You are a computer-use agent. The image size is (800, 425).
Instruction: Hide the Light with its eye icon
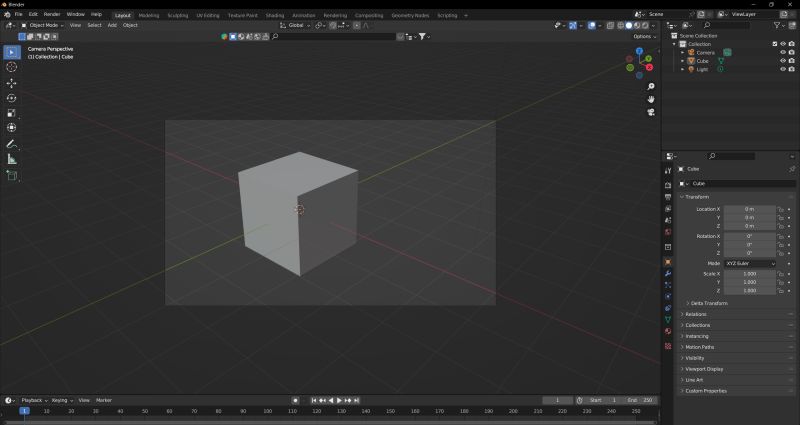pyautogui.click(x=783, y=69)
